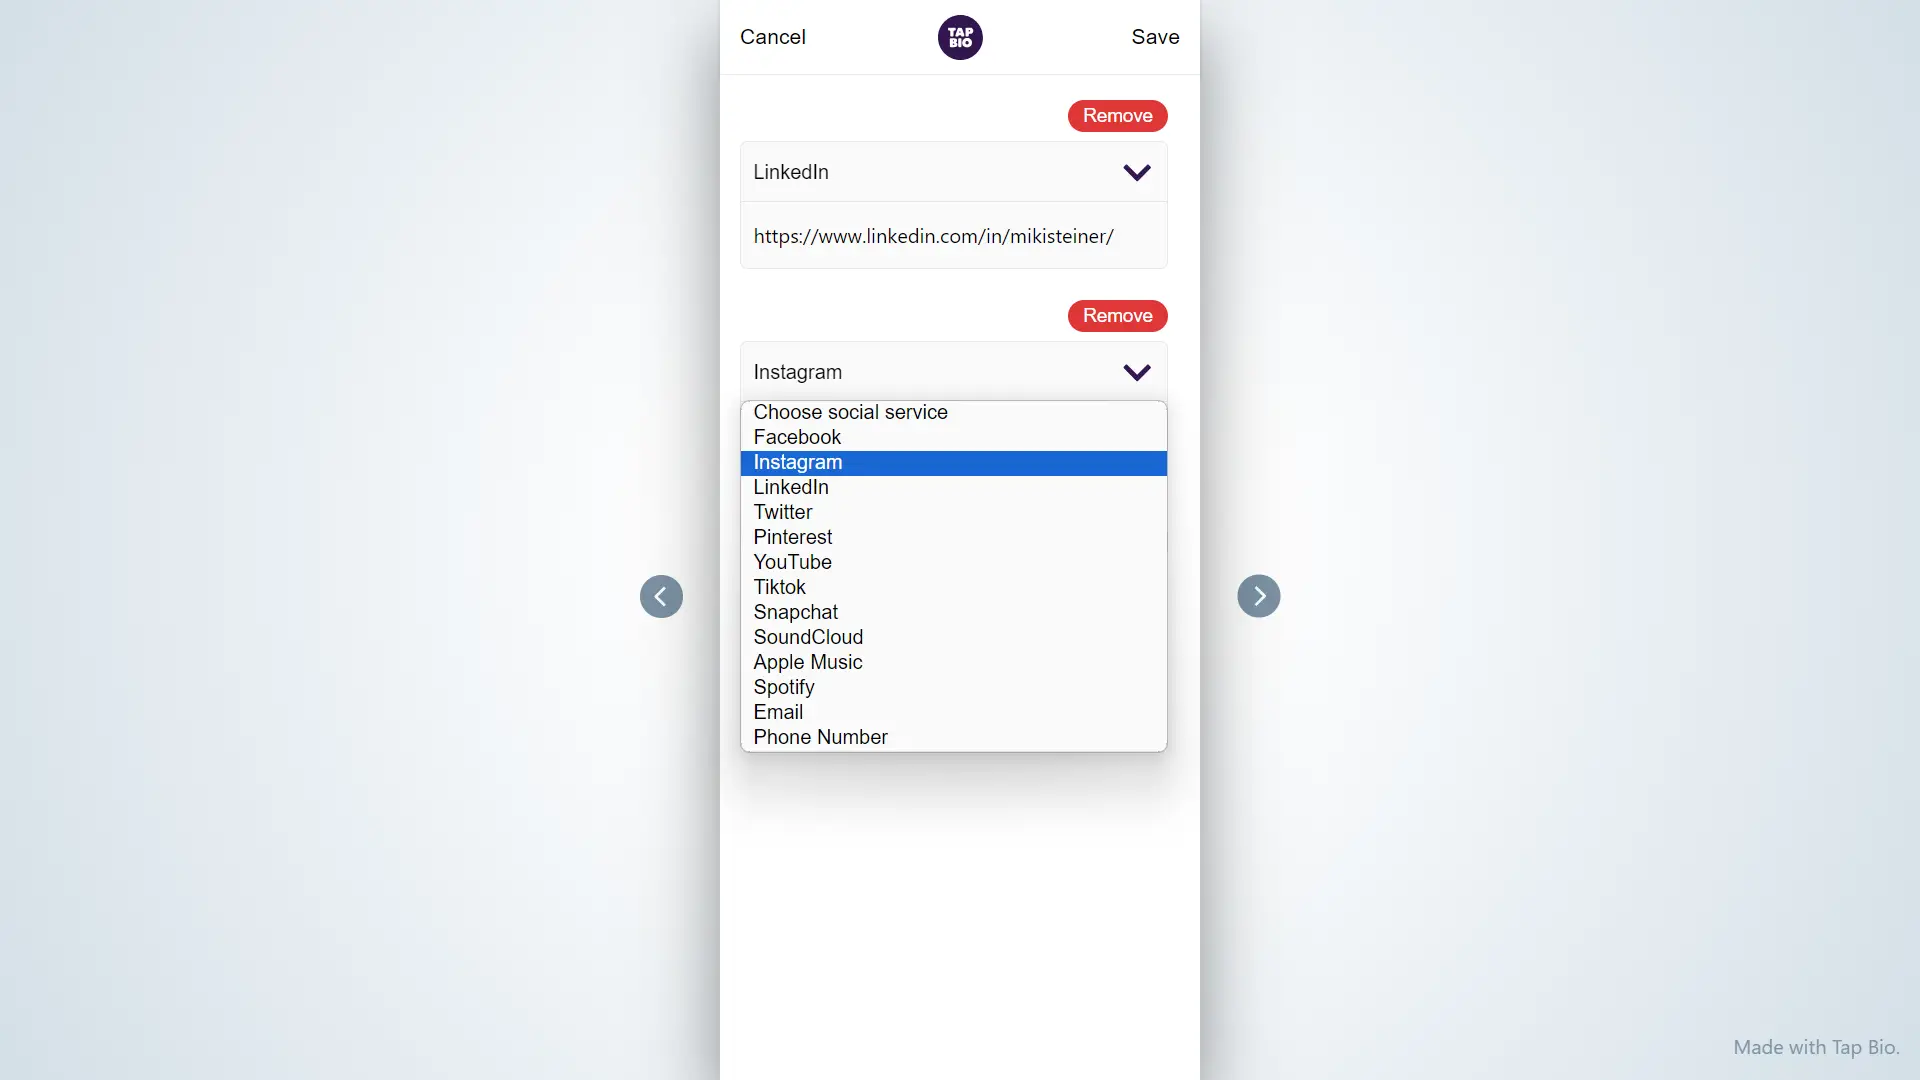Viewport: 1920px width, 1080px height.
Task: Click the Remove button for Instagram
Action: 1117,315
